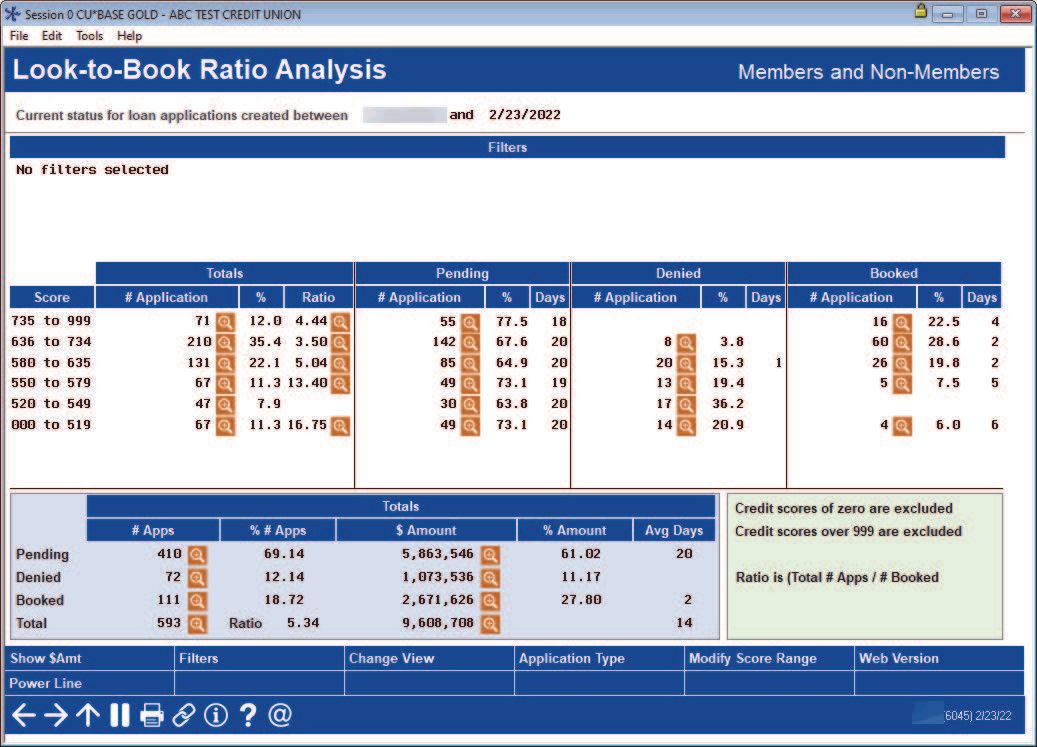Click the Modify Score Range button
The image size is (1037, 747).
769,658
